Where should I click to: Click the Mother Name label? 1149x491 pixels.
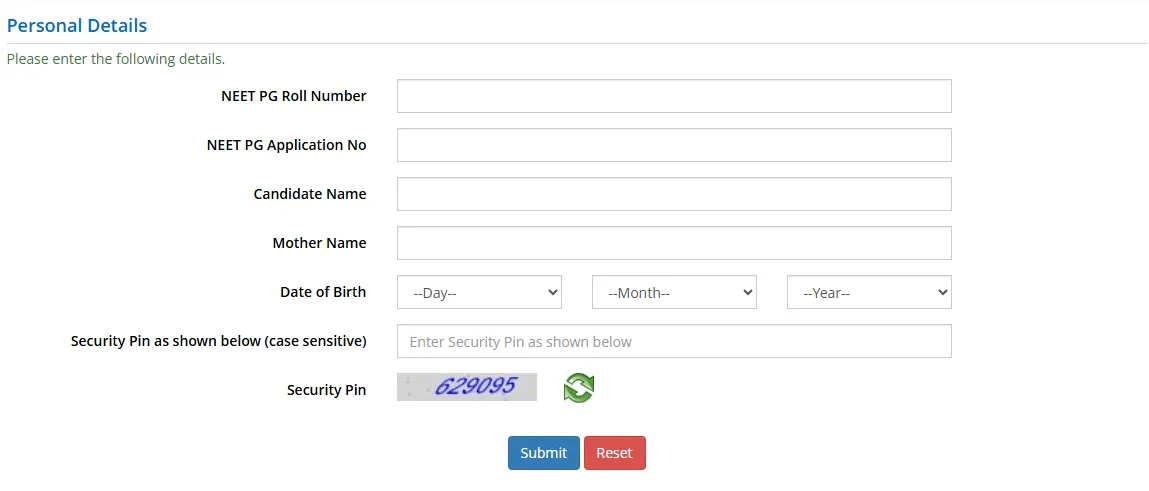[319, 243]
